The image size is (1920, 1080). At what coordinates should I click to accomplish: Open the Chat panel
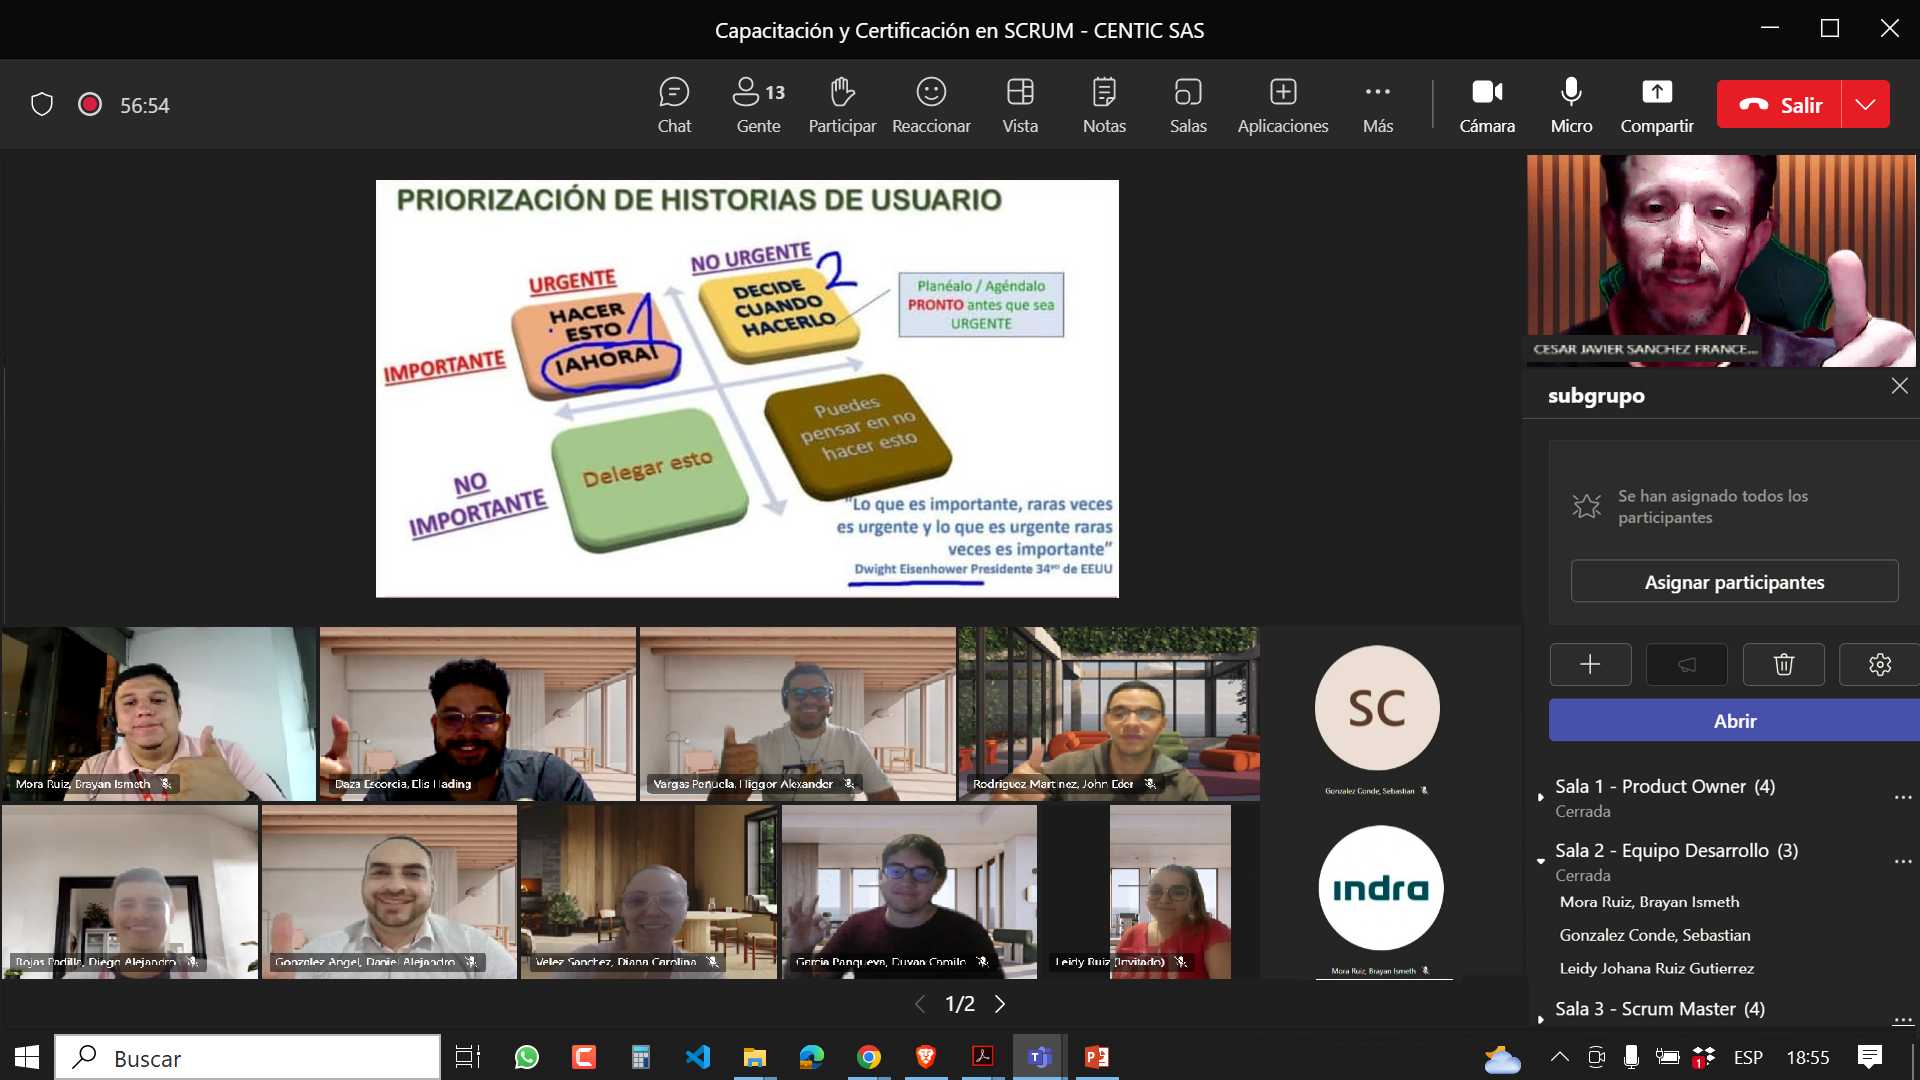(674, 105)
